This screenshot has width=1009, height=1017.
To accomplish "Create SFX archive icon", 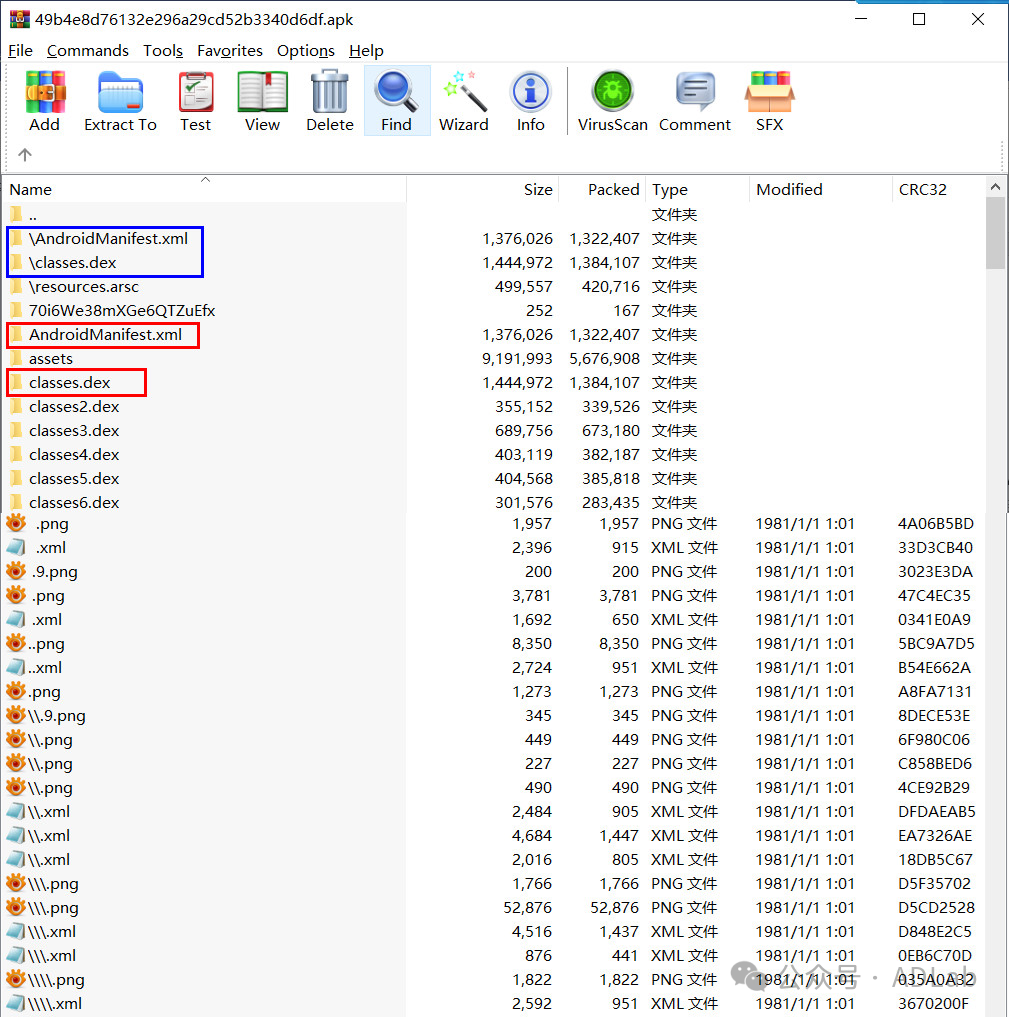I will pos(769,100).
